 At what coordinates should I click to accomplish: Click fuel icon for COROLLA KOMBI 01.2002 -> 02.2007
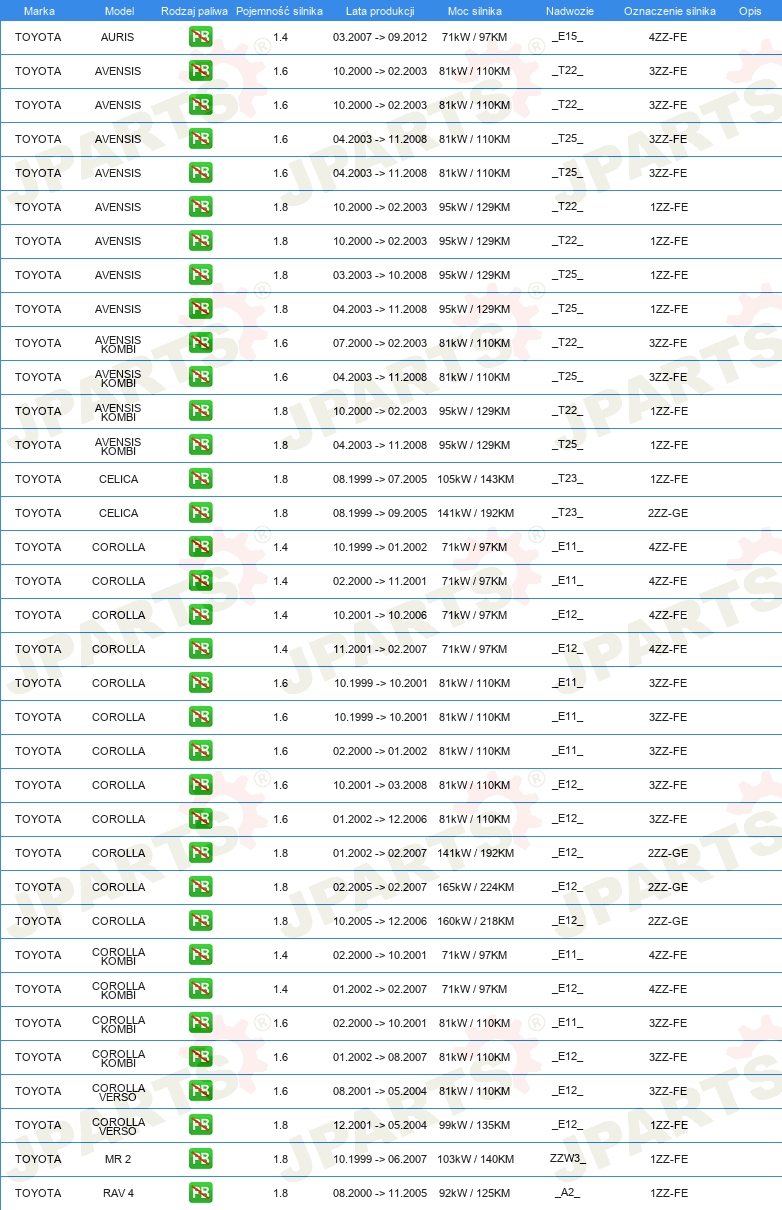tap(200, 989)
